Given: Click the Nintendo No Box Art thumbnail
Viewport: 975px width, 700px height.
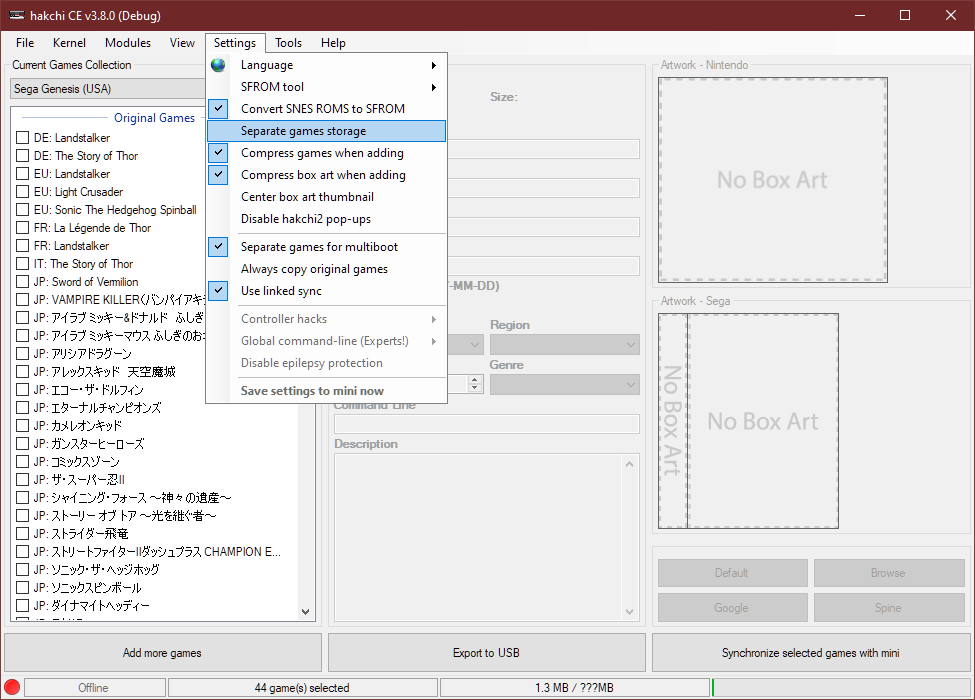Looking at the screenshot, I should (x=773, y=180).
